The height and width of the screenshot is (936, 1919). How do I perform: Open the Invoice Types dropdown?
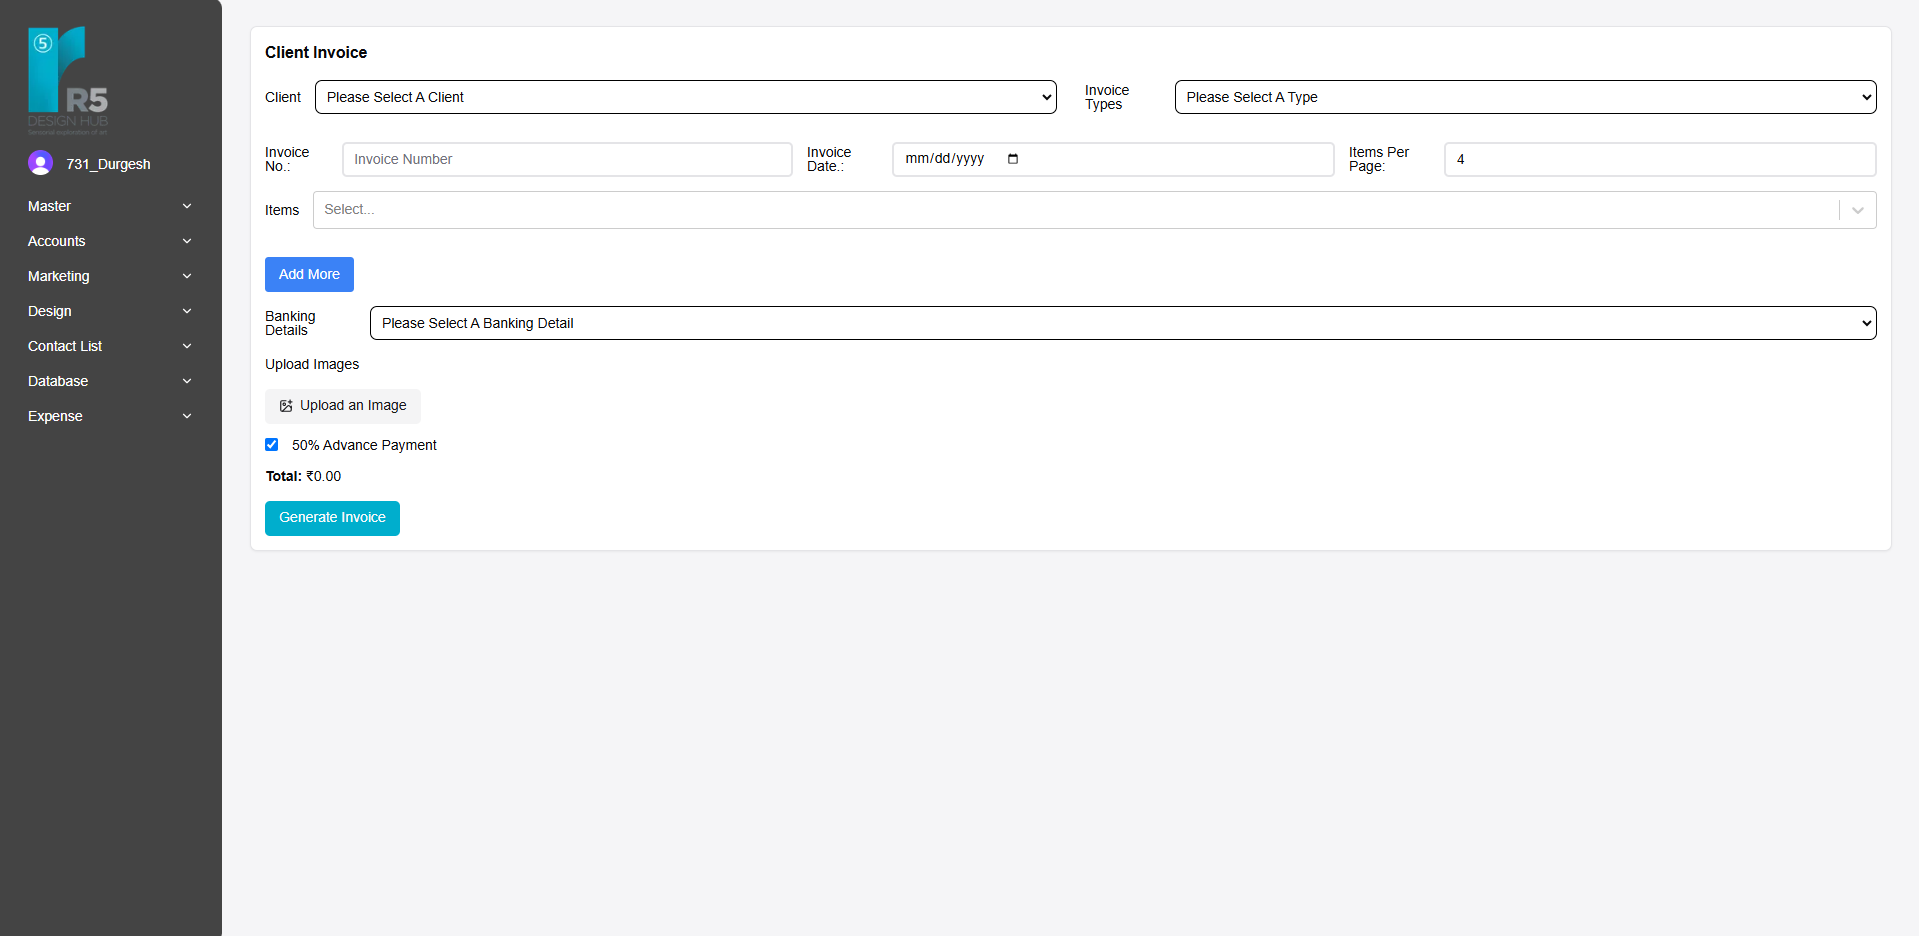(x=1524, y=97)
